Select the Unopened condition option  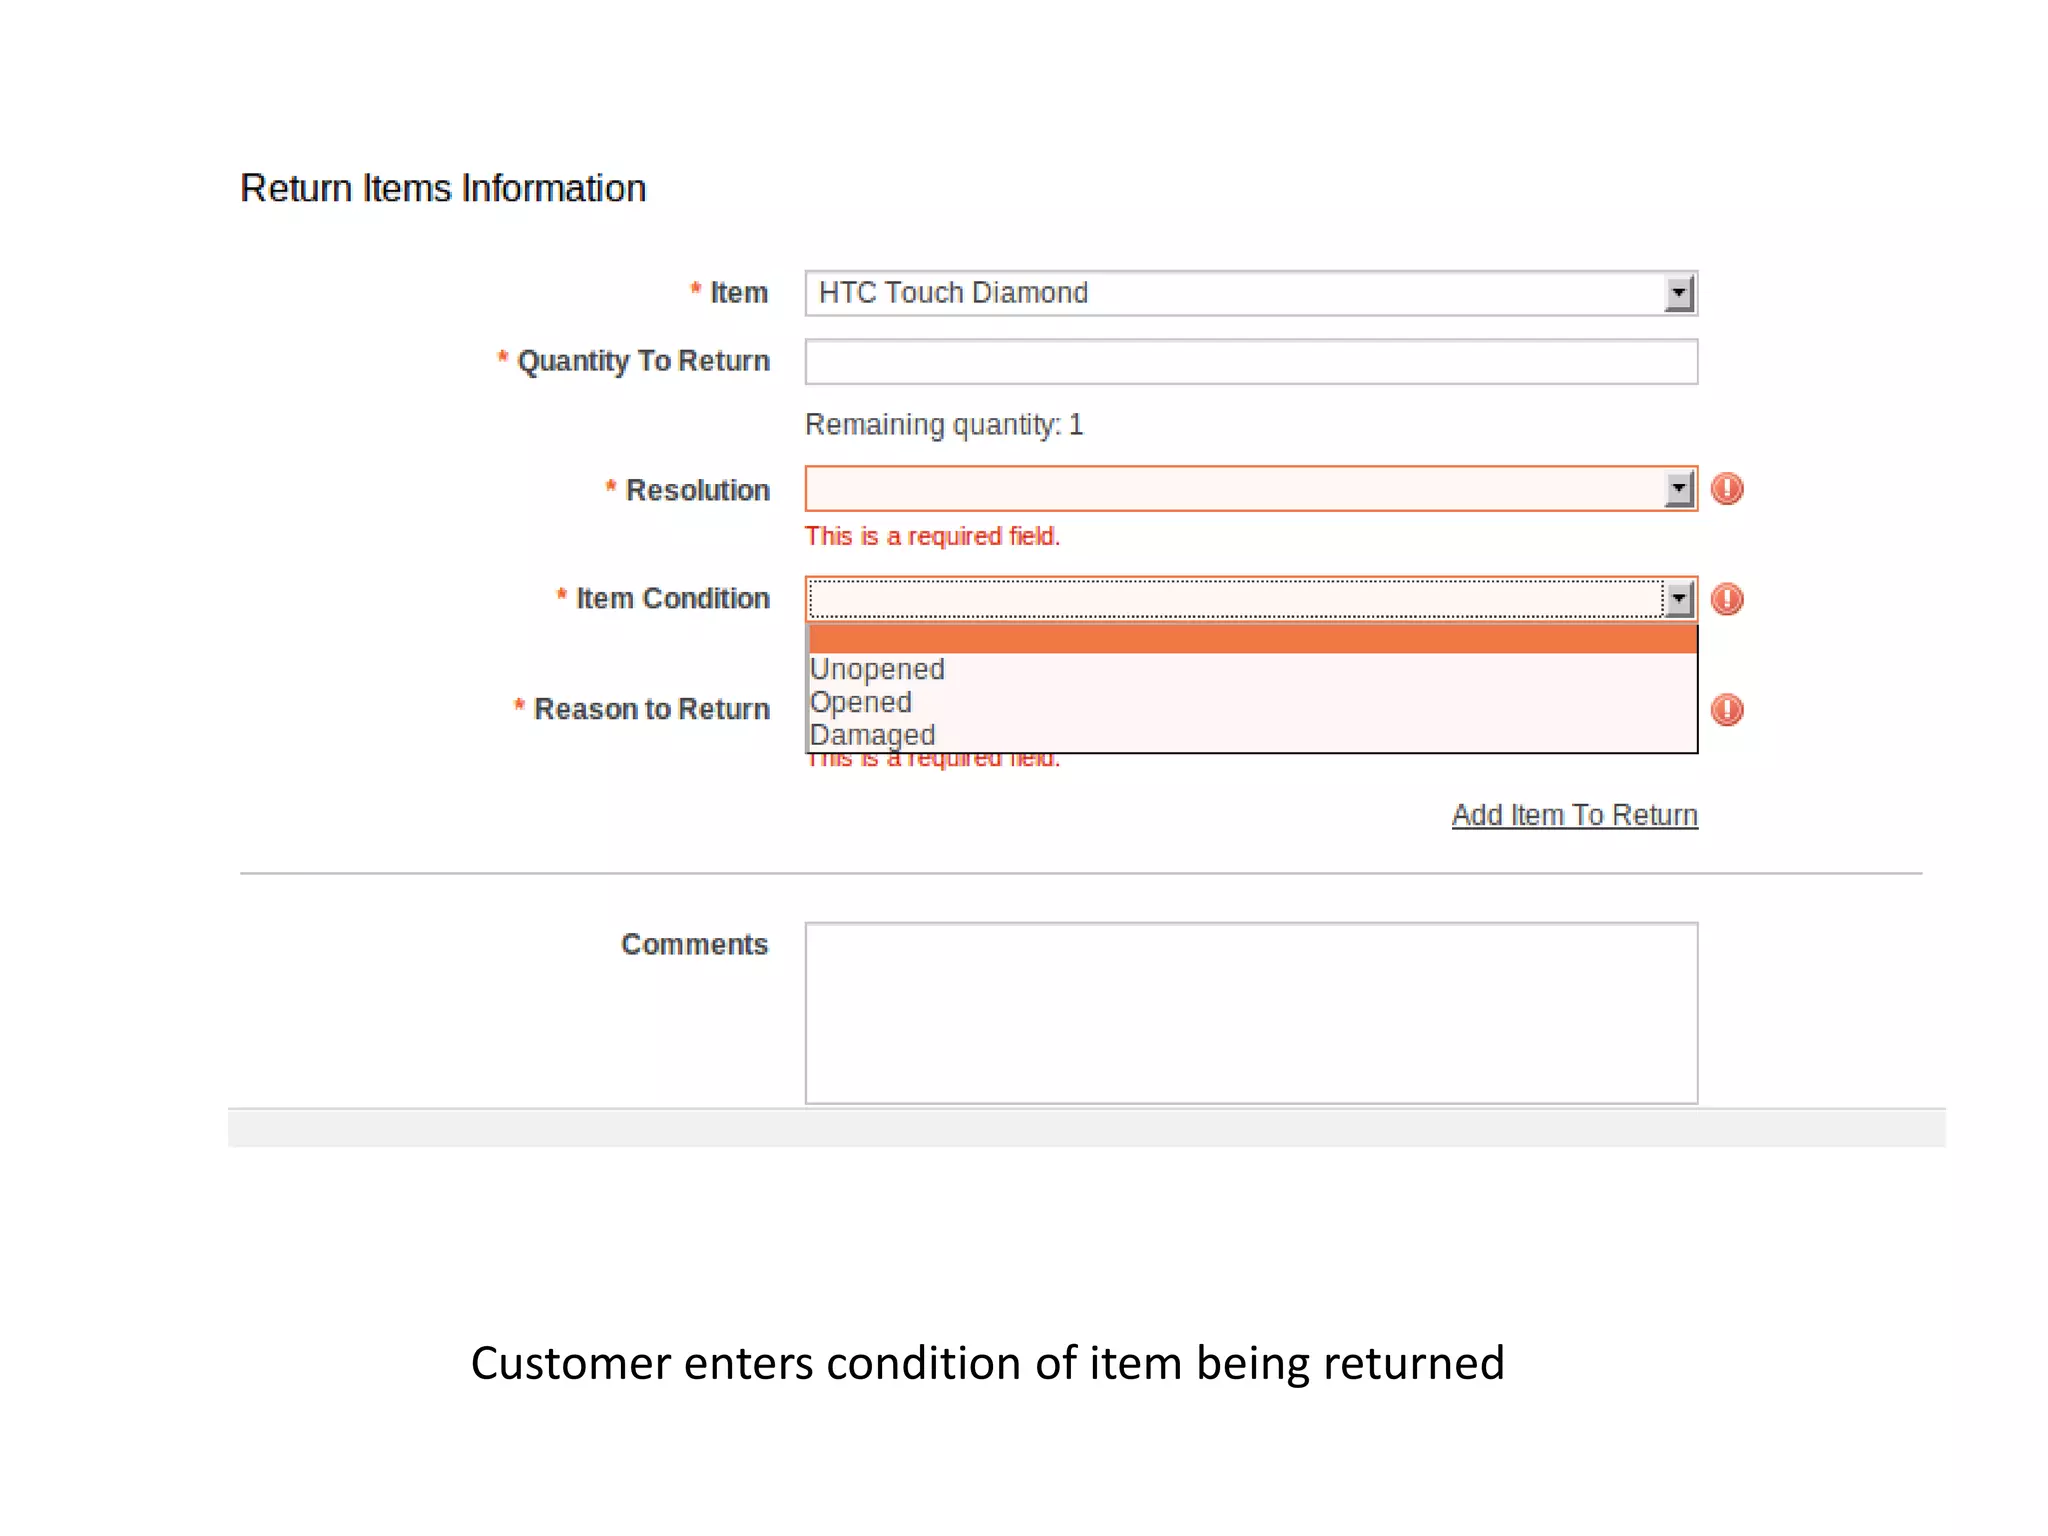point(877,669)
